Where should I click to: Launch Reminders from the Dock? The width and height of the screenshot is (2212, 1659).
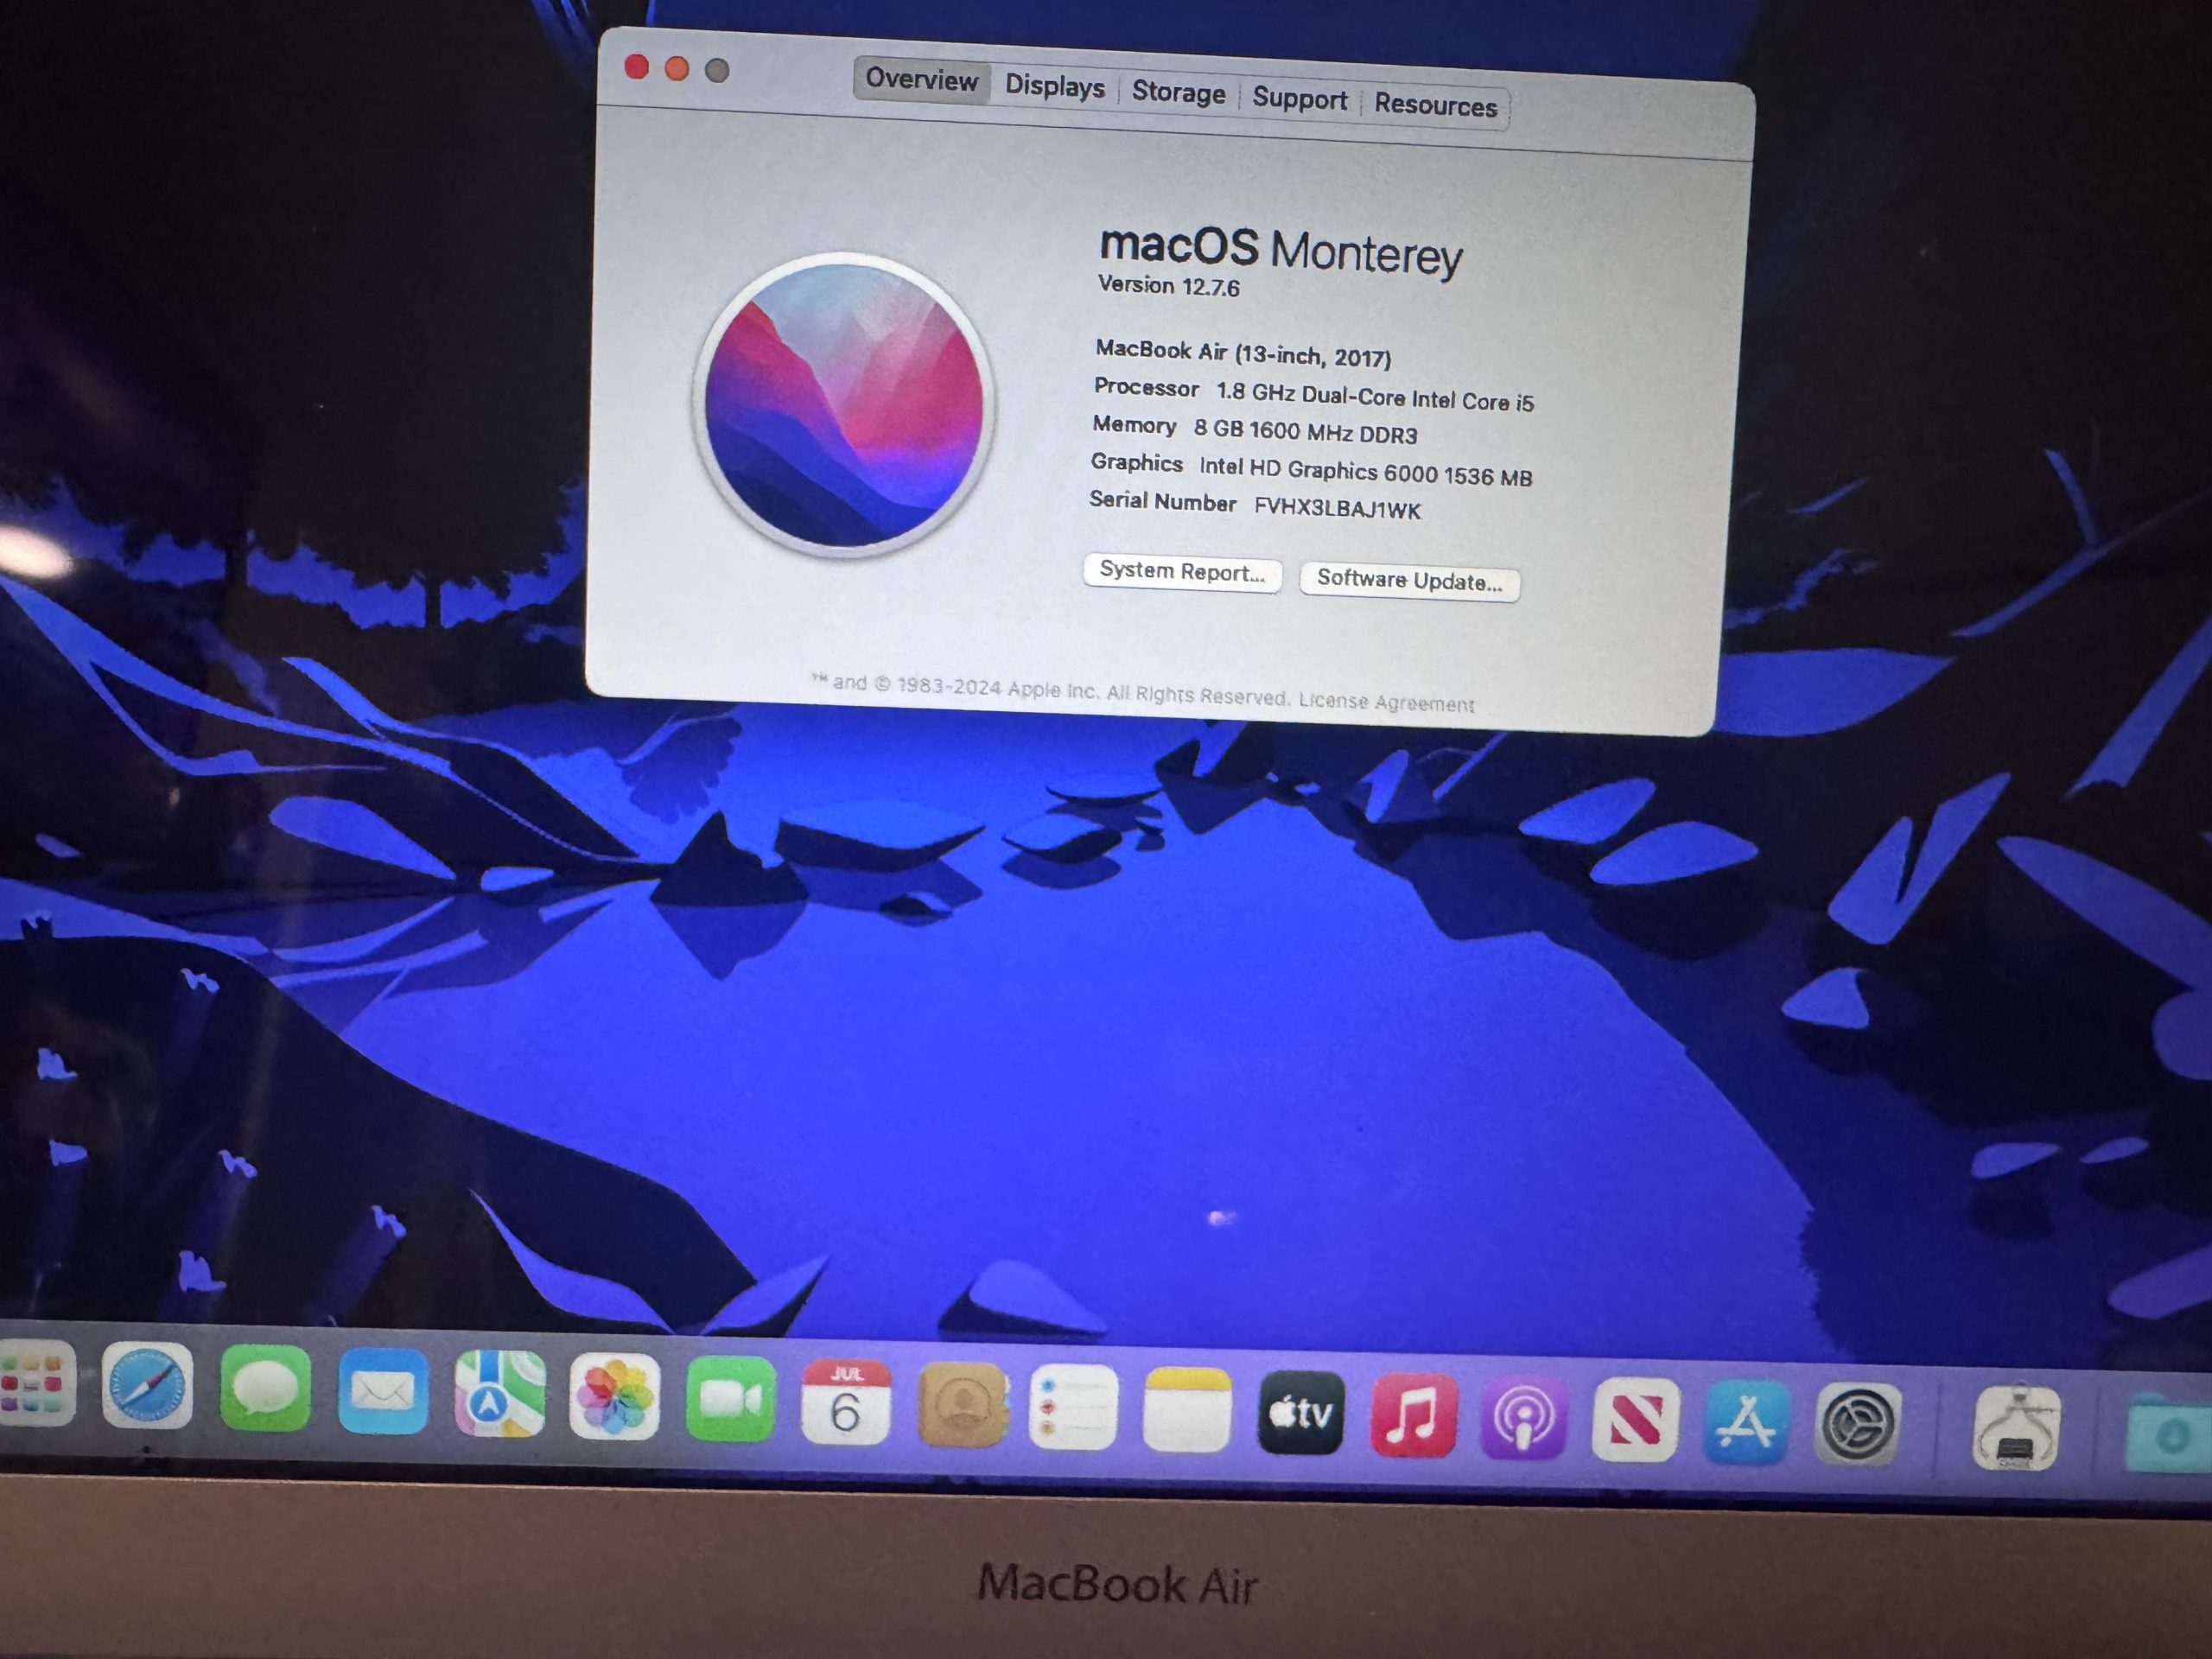tap(1073, 1407)
